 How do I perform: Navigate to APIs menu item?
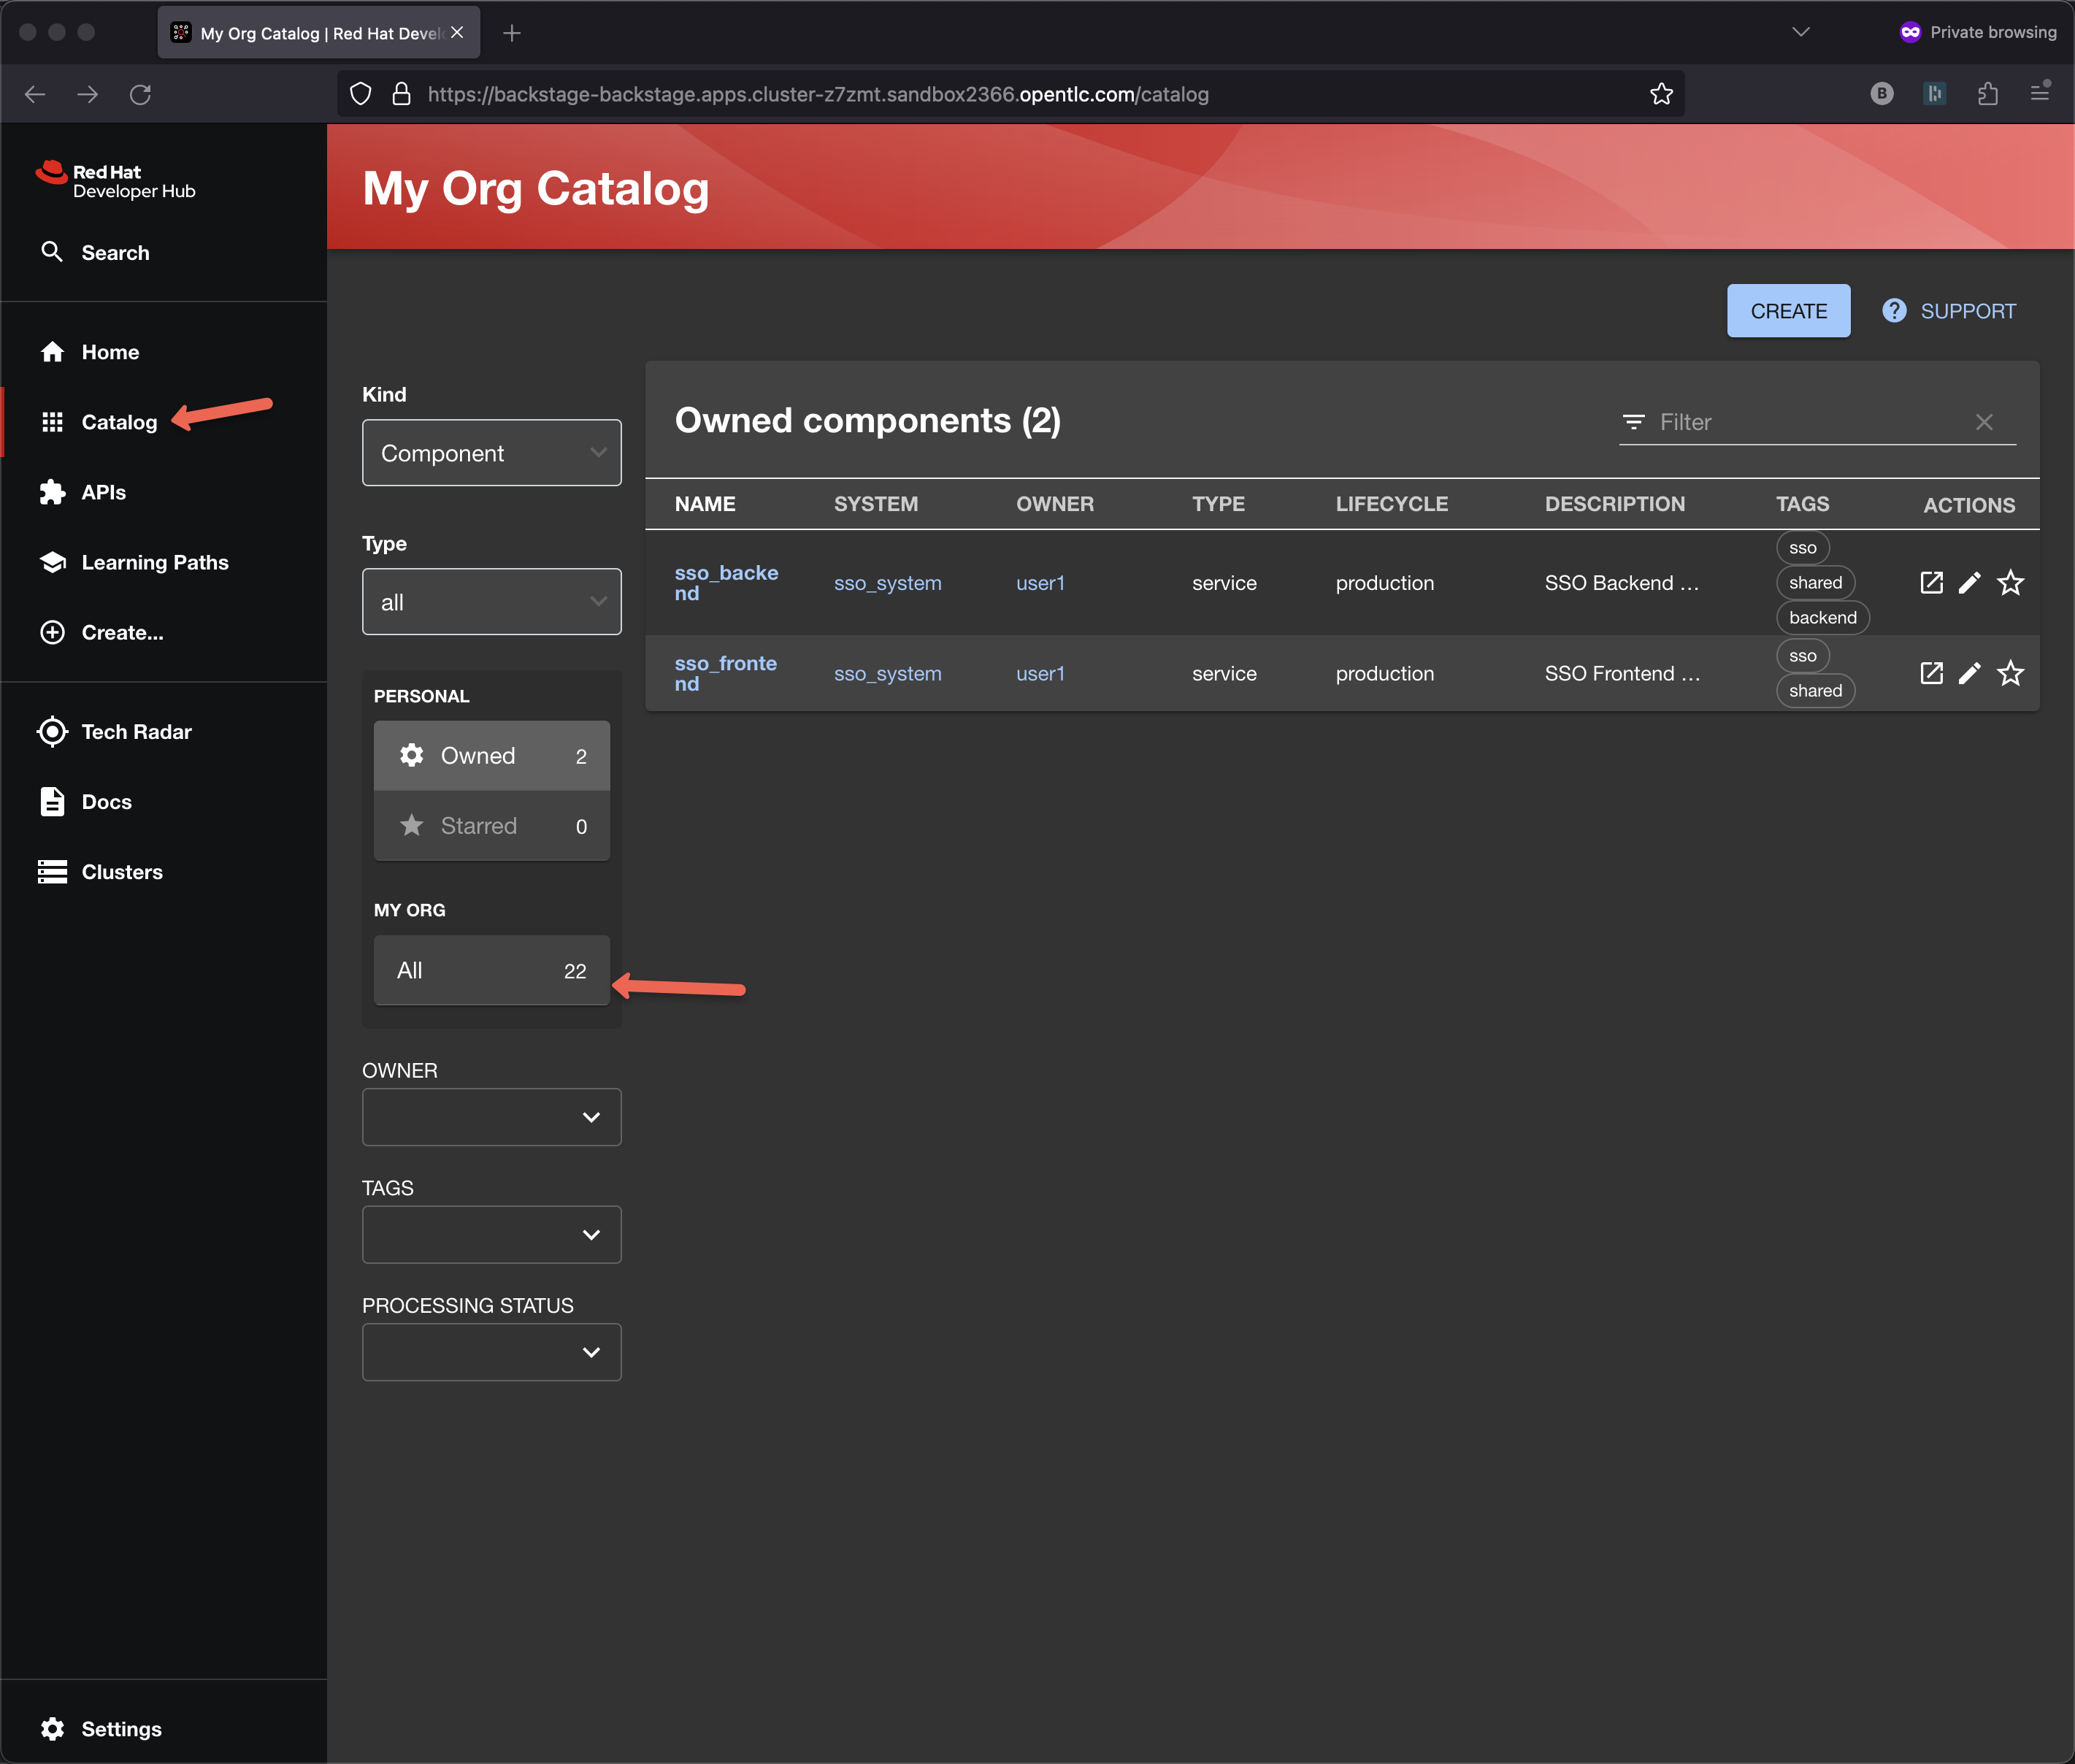tap(103, 492)
